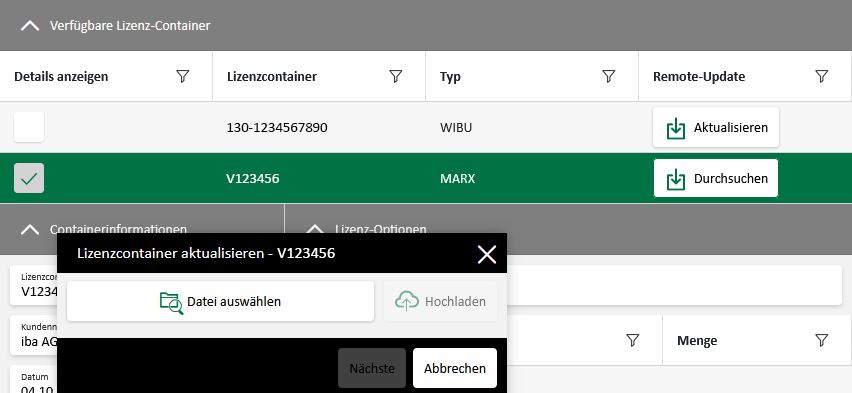Screen dimensions: 852x393
Task: Click Aktualisieren for container 130-1234567890
Action: coord(716,127)
